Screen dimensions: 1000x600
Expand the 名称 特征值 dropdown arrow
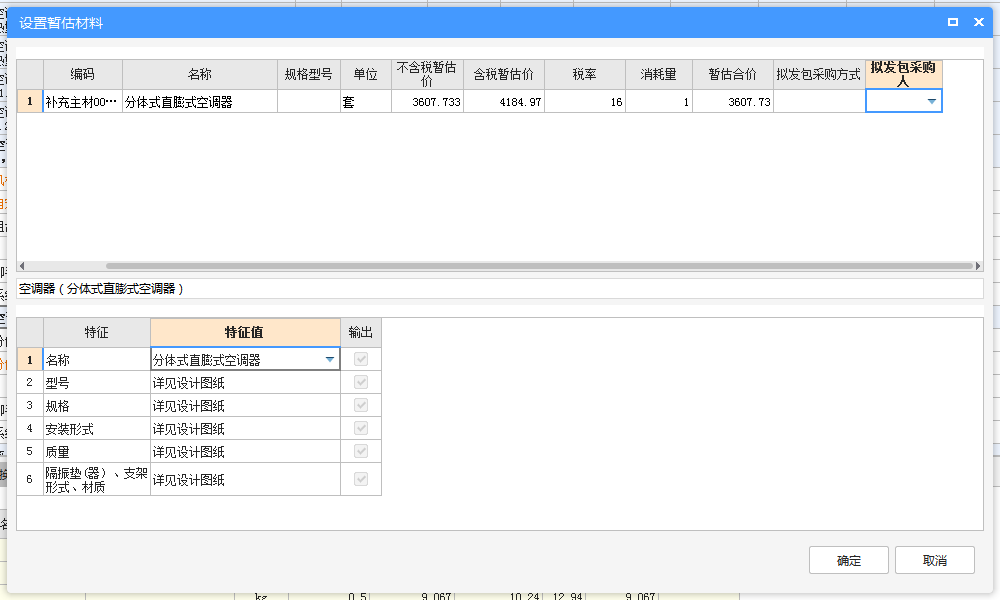click(x=329, y=359)
